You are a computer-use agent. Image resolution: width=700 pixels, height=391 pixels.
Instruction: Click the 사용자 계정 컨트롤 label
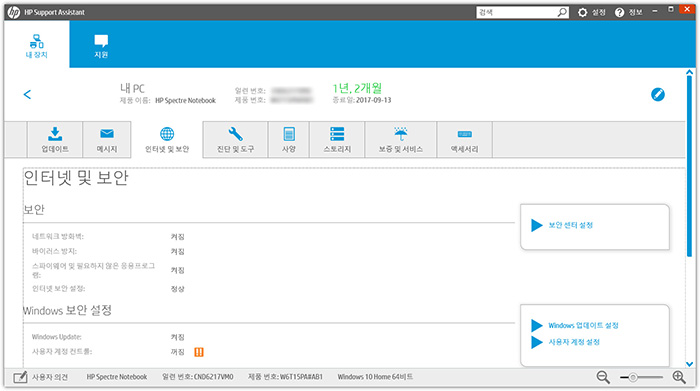[62, 352]
